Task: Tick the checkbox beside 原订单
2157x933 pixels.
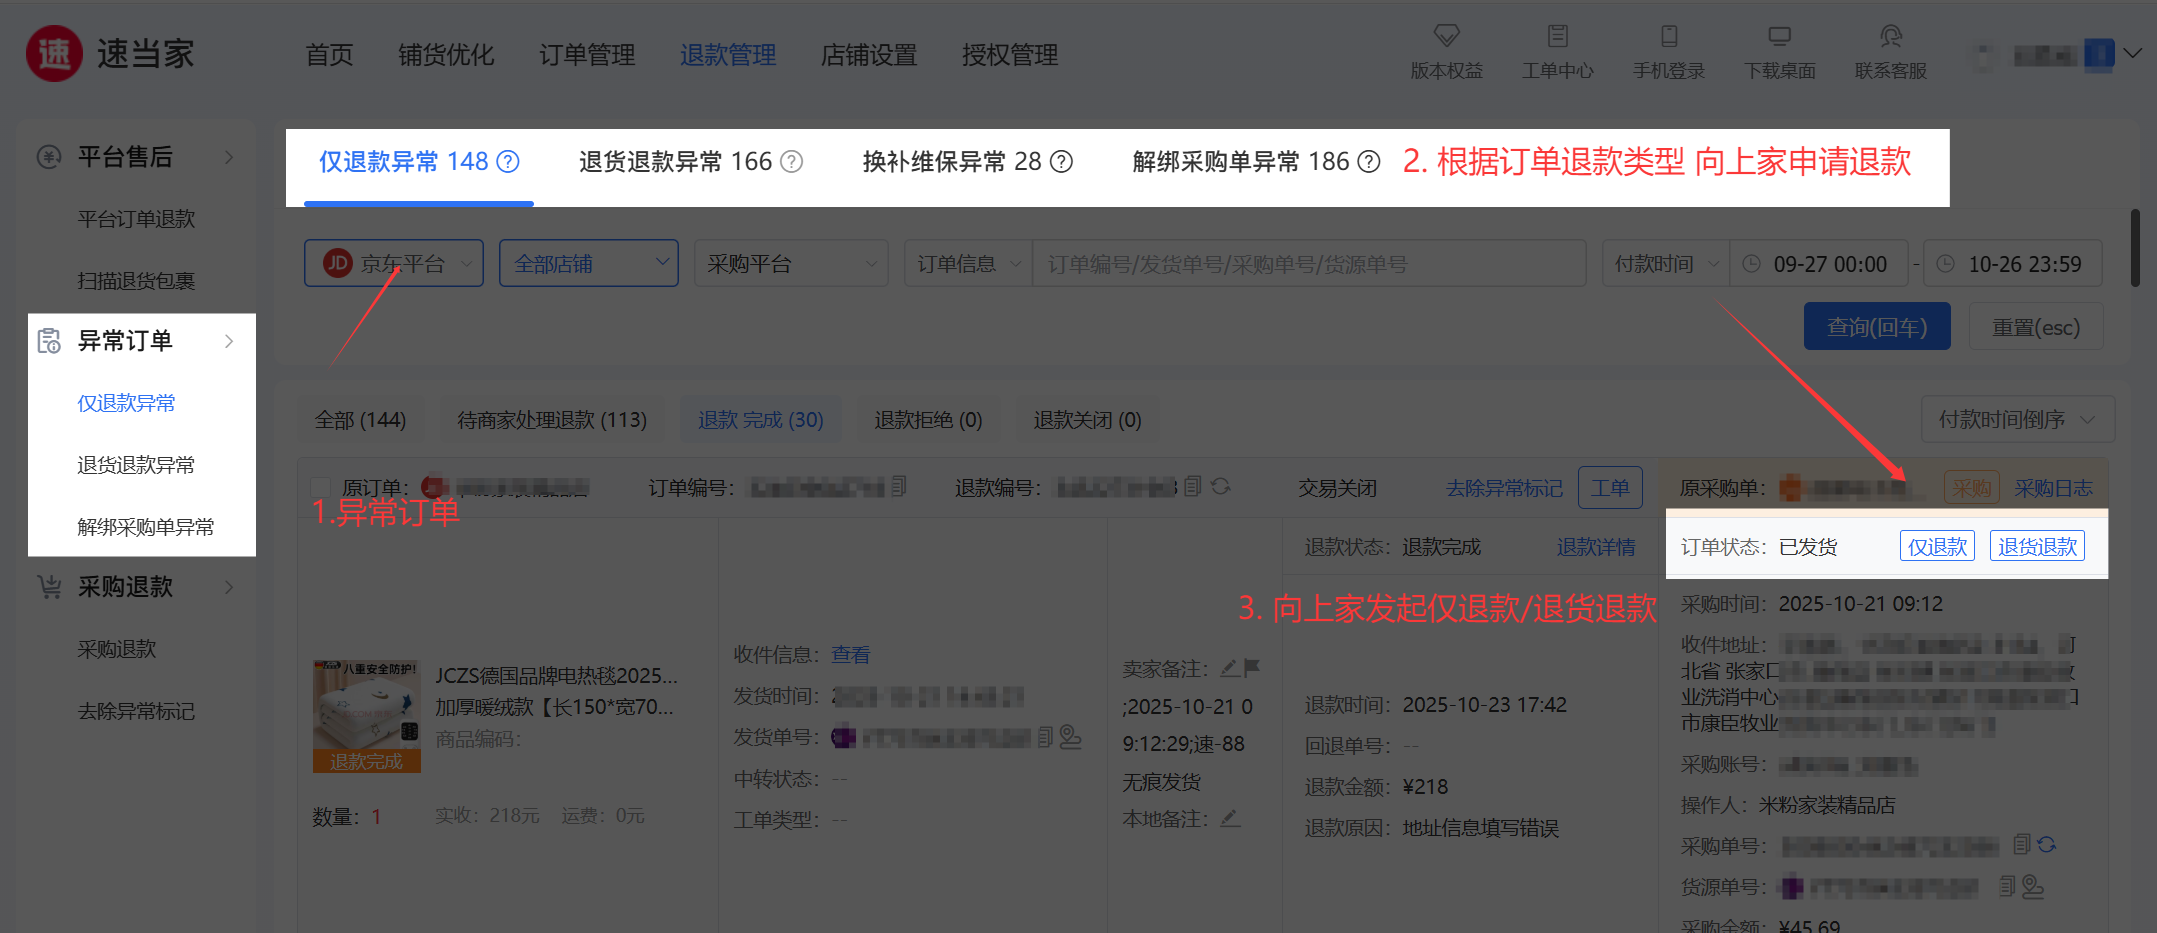Action: [x=320, y=488]
